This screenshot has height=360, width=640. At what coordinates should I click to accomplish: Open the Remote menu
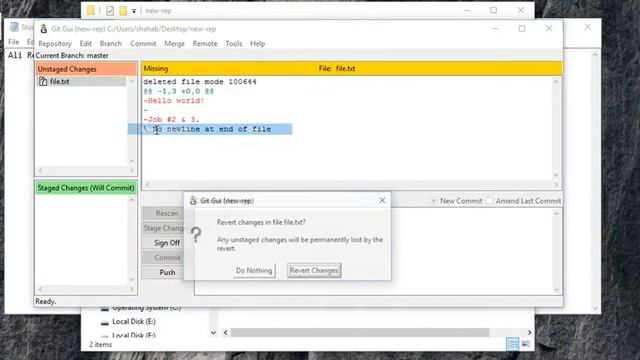(x=205, y=43)
